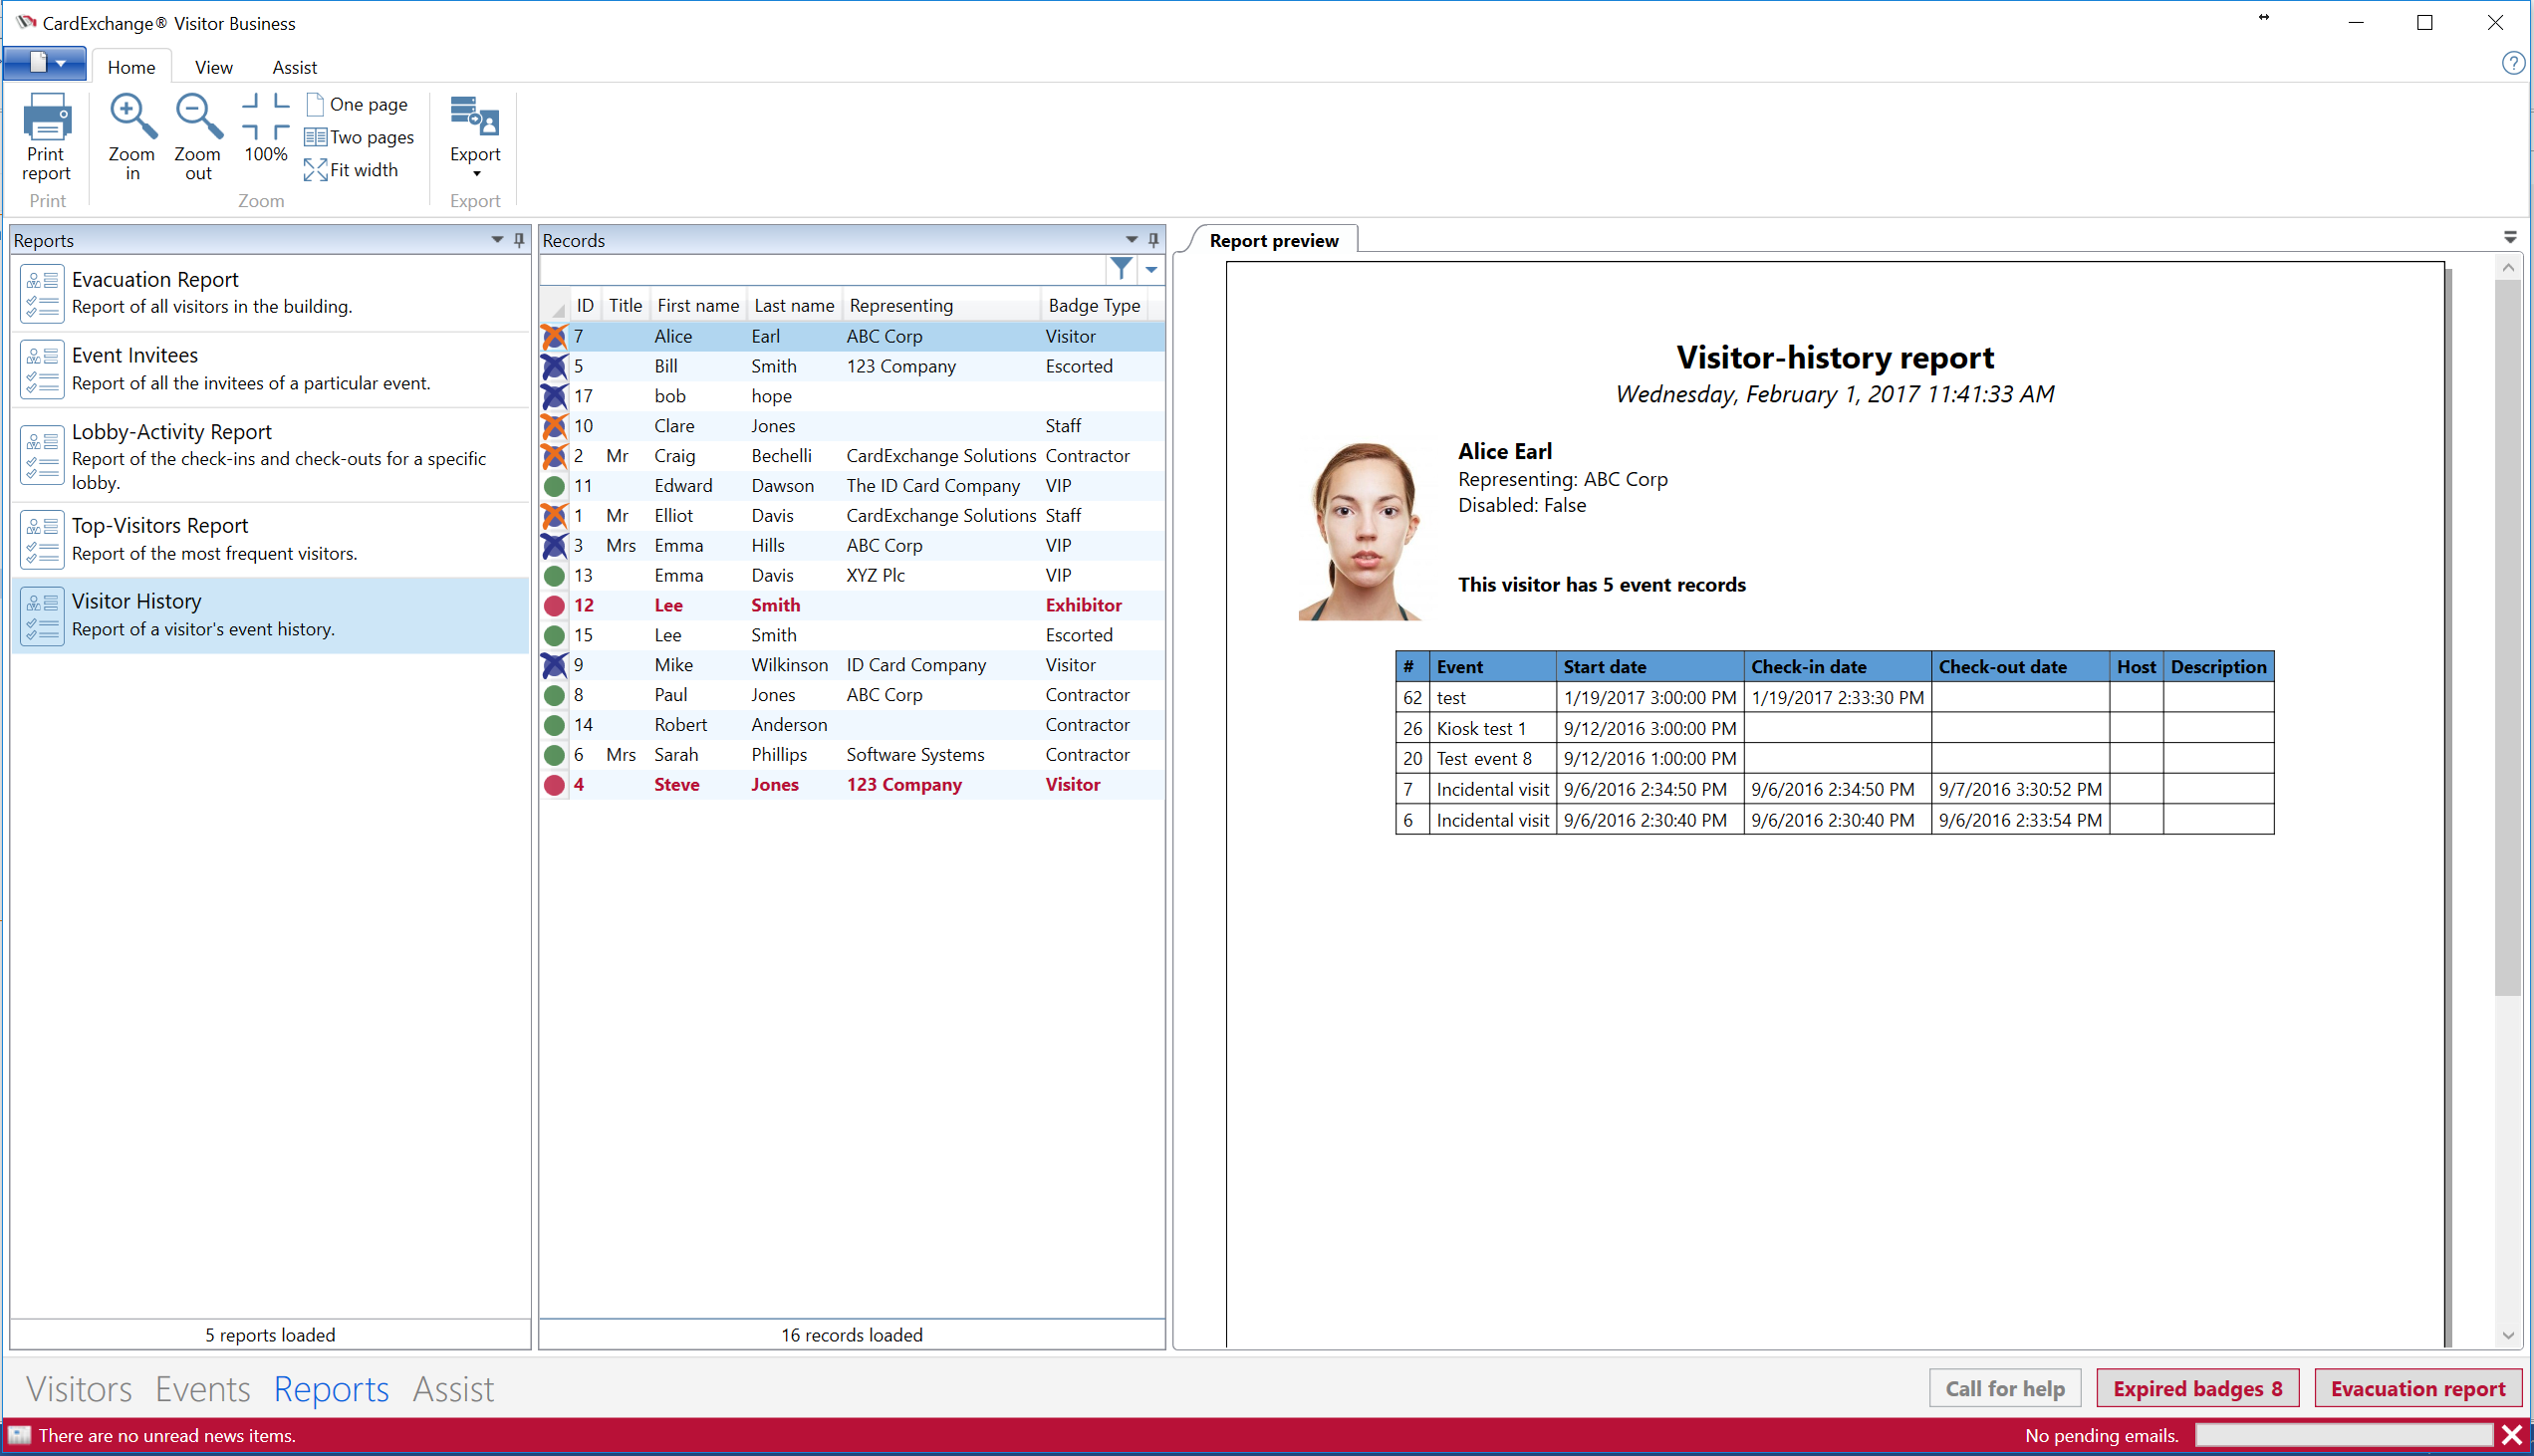The image size is (2534, 1456).
Task: Switch to Two pages view
Action: coord(359,137)
